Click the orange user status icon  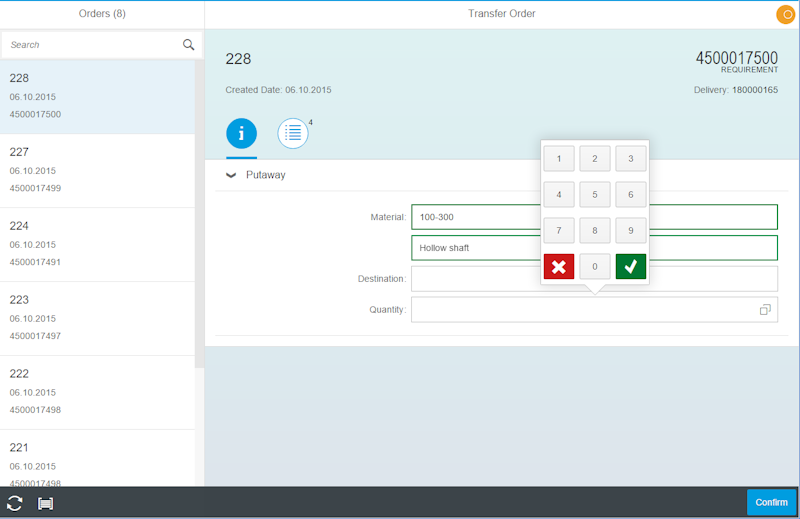click(x=785, y=14)
